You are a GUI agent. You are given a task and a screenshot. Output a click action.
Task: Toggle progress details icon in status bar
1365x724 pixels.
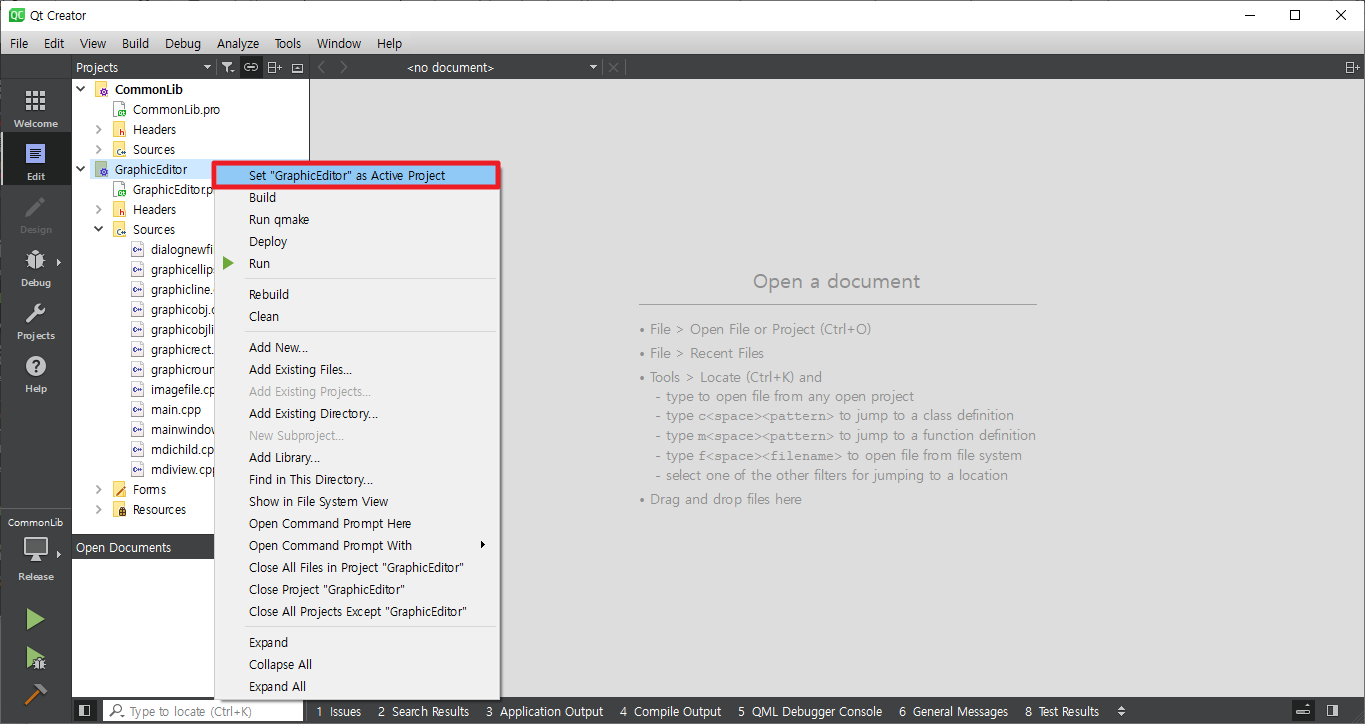1303,710
